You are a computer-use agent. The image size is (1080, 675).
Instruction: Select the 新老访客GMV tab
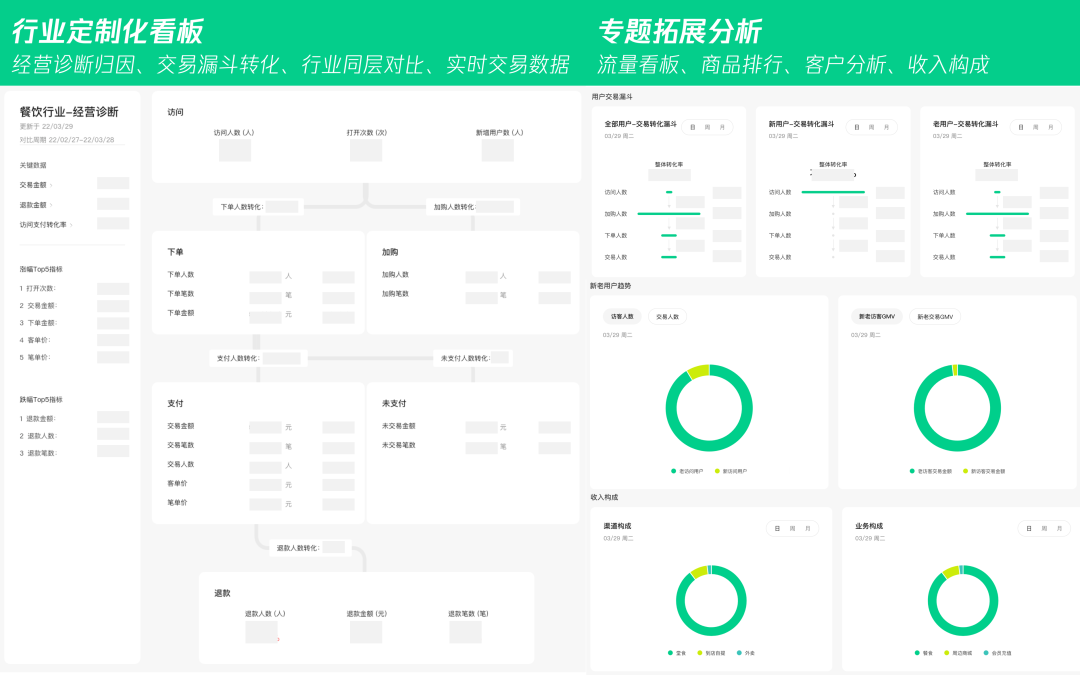tap(877, 317)
